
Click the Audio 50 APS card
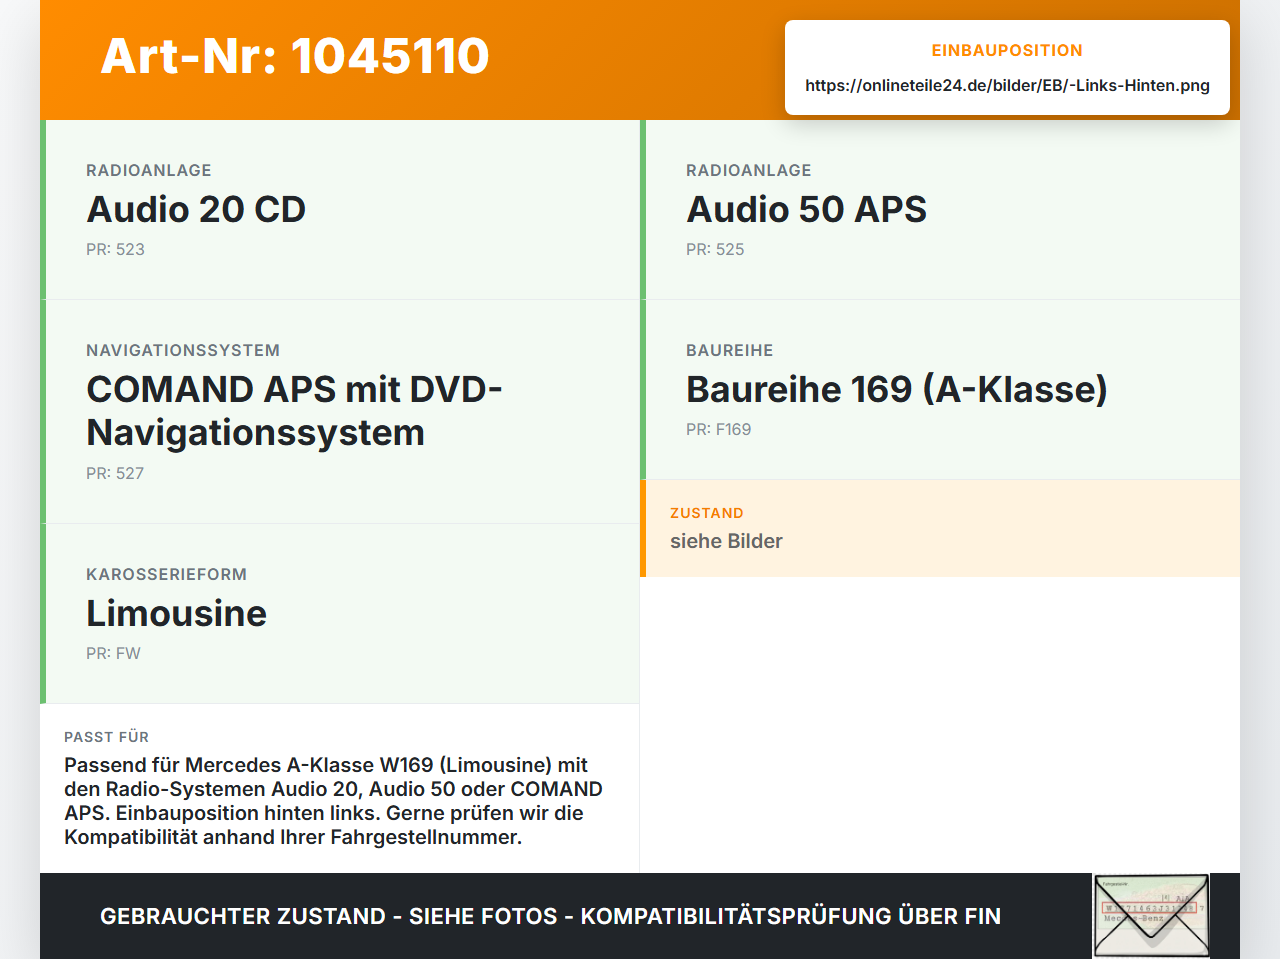point(940,210)
